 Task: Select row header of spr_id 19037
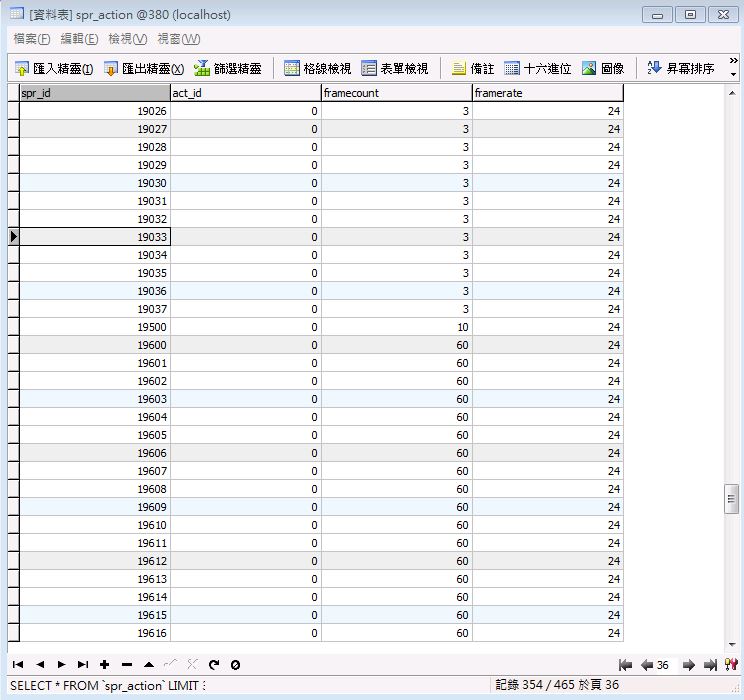[14, 309]
